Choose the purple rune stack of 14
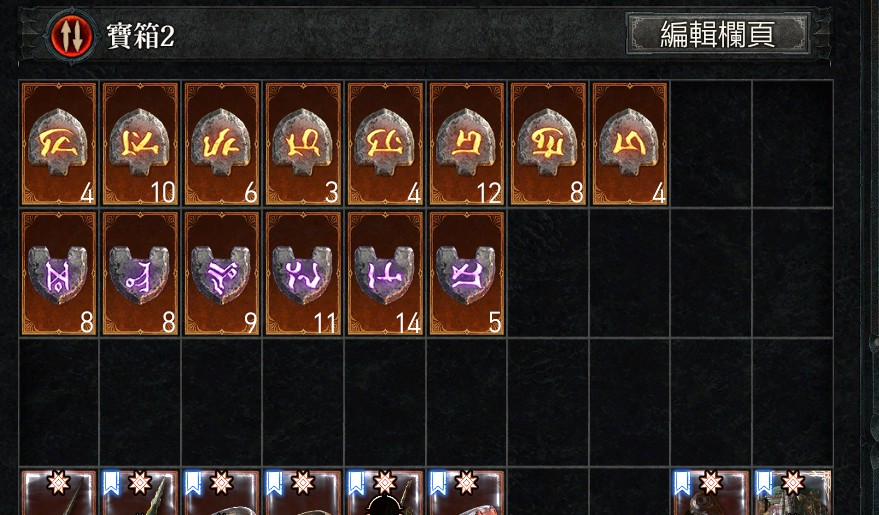879x515 pixels. 385,273
